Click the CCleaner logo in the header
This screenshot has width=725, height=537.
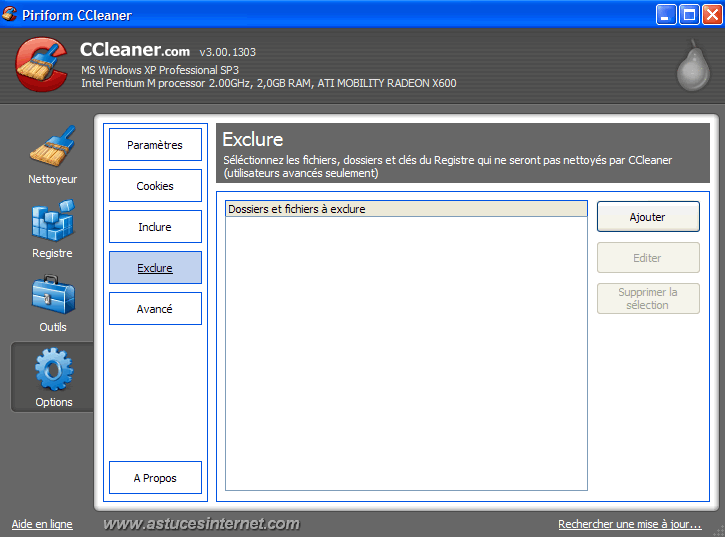point(42,64)
